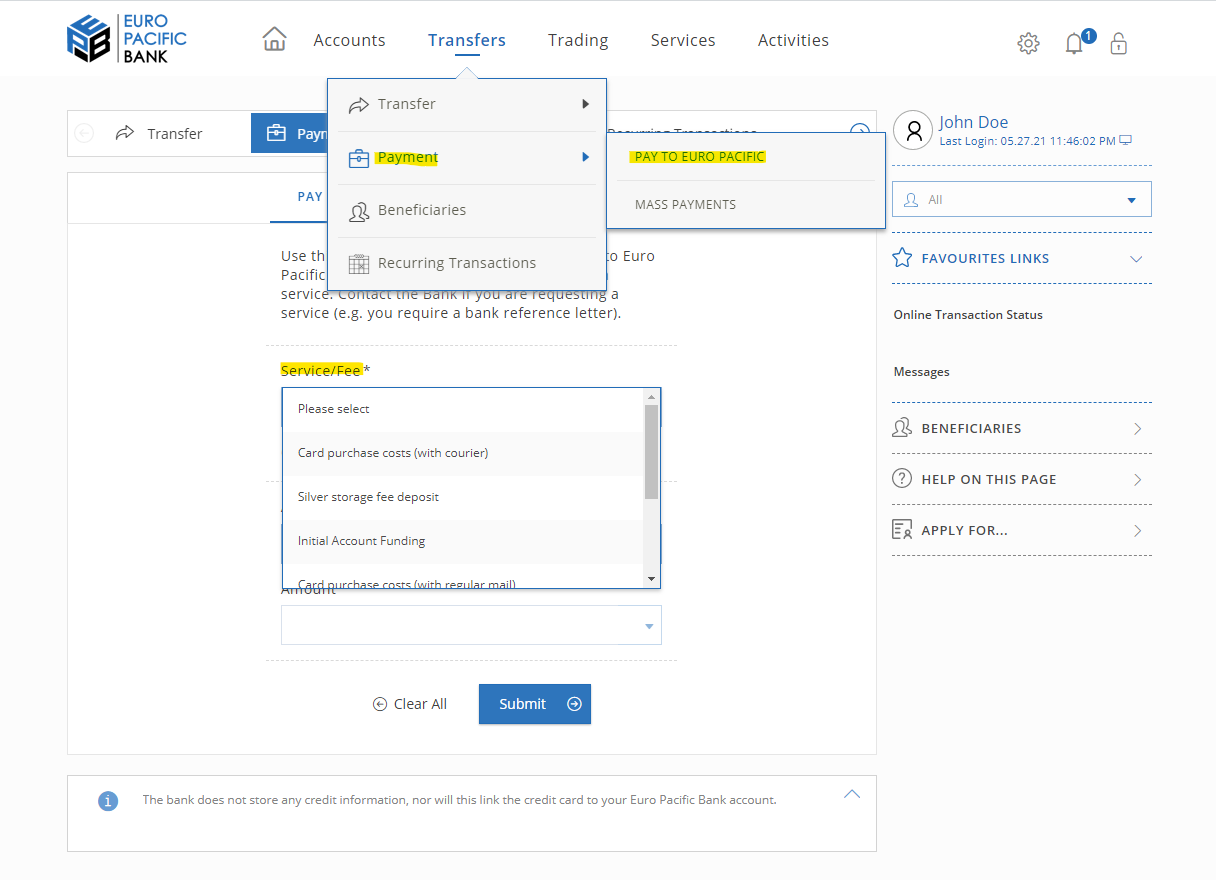Screen dimensions: 1216x880
Task: Click the padlock logout icon
Action: [x=1119, y=43]
